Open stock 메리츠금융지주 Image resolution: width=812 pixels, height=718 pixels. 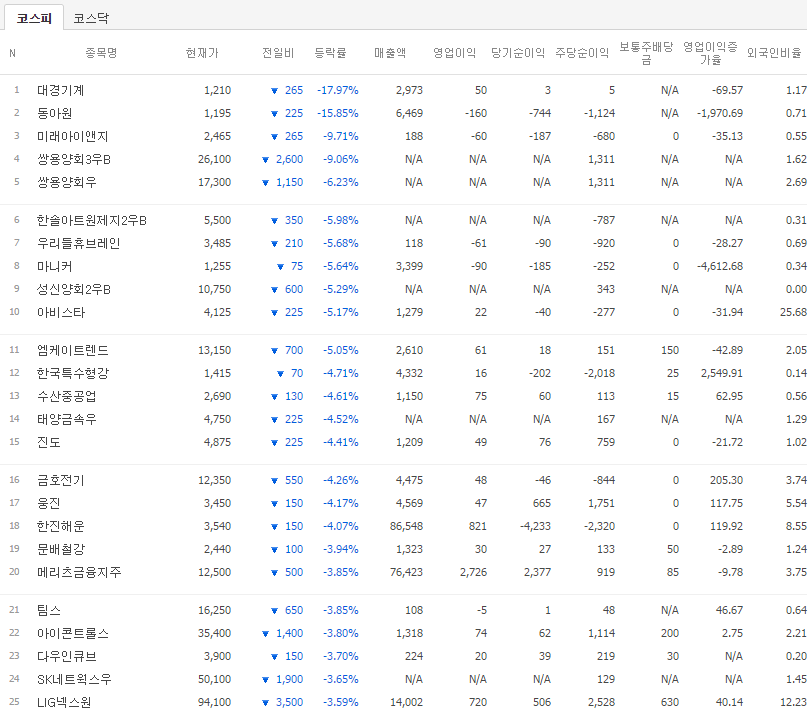[x=79, y=572]
